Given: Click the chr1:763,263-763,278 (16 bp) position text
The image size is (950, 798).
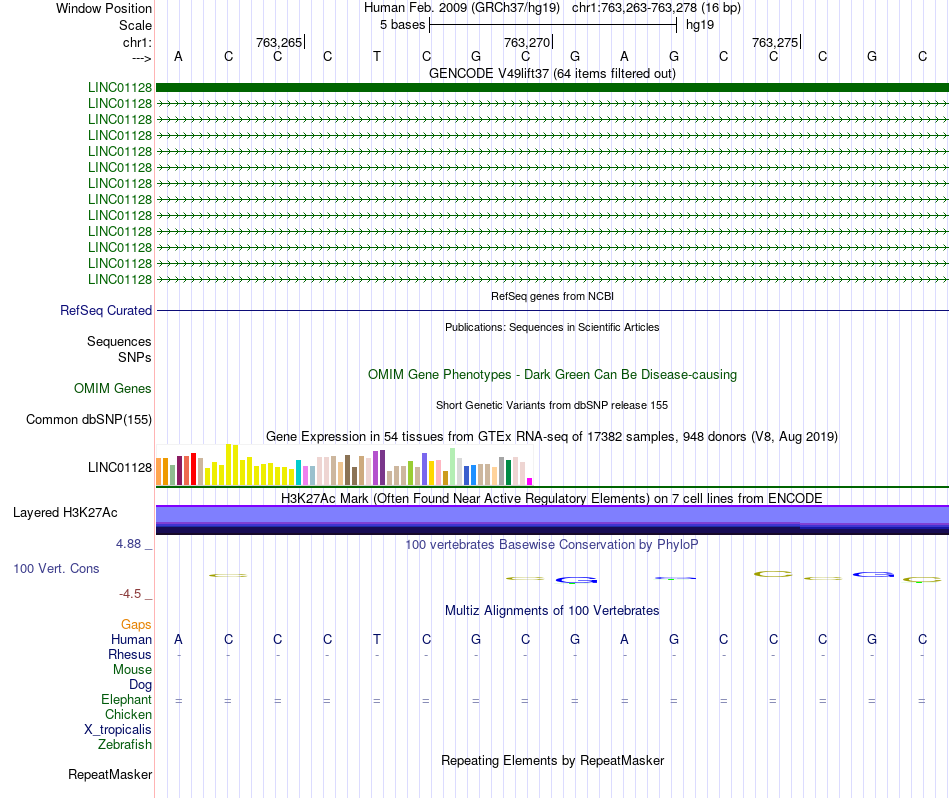Looking at the screenshot, I should point(656,8).
